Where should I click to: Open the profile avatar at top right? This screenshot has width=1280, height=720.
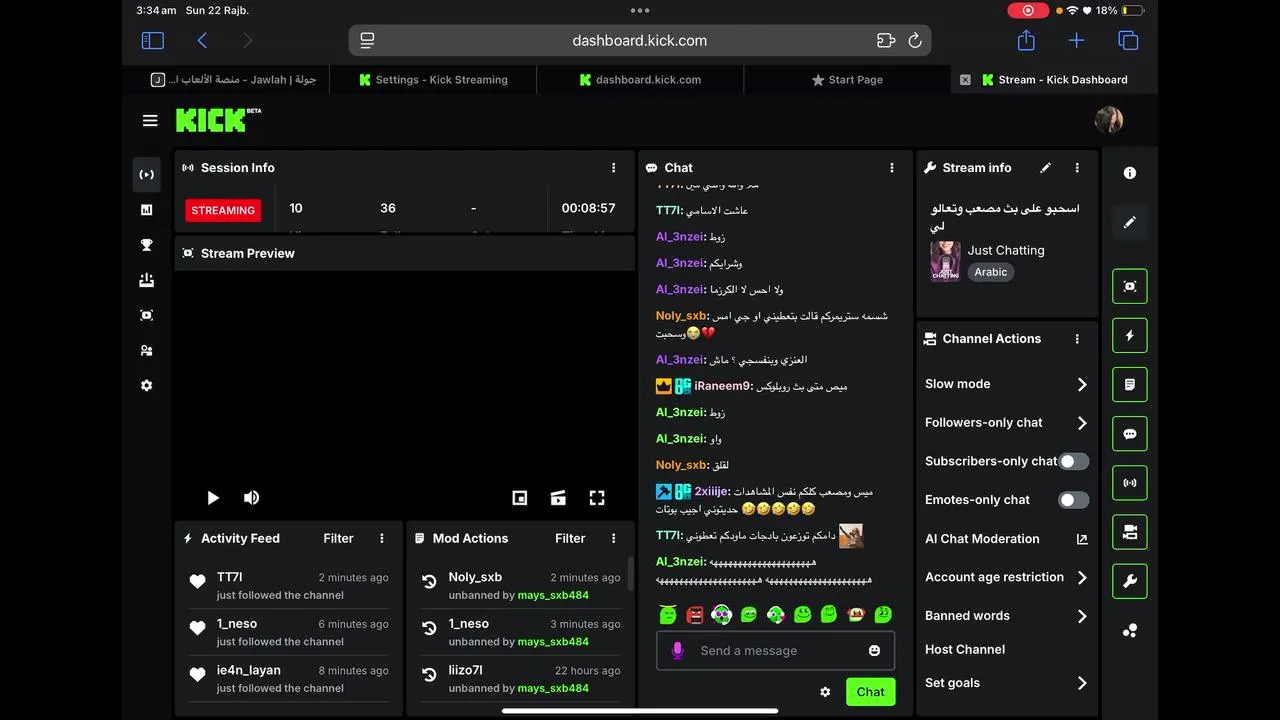[1109, 120]
